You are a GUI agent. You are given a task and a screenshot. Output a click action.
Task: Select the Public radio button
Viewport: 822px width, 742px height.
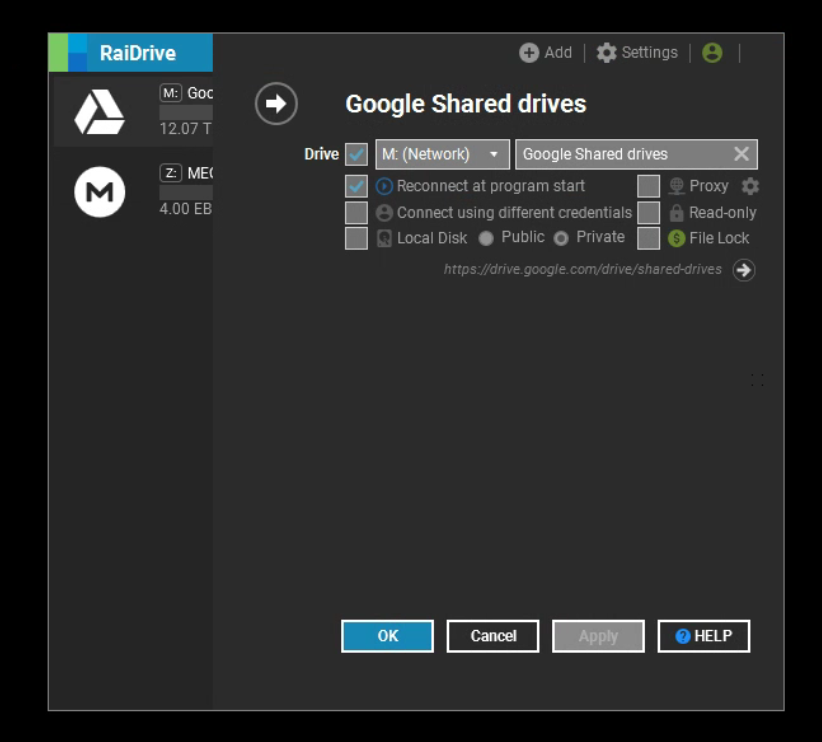pyautogui.click(x=486, y=238)
